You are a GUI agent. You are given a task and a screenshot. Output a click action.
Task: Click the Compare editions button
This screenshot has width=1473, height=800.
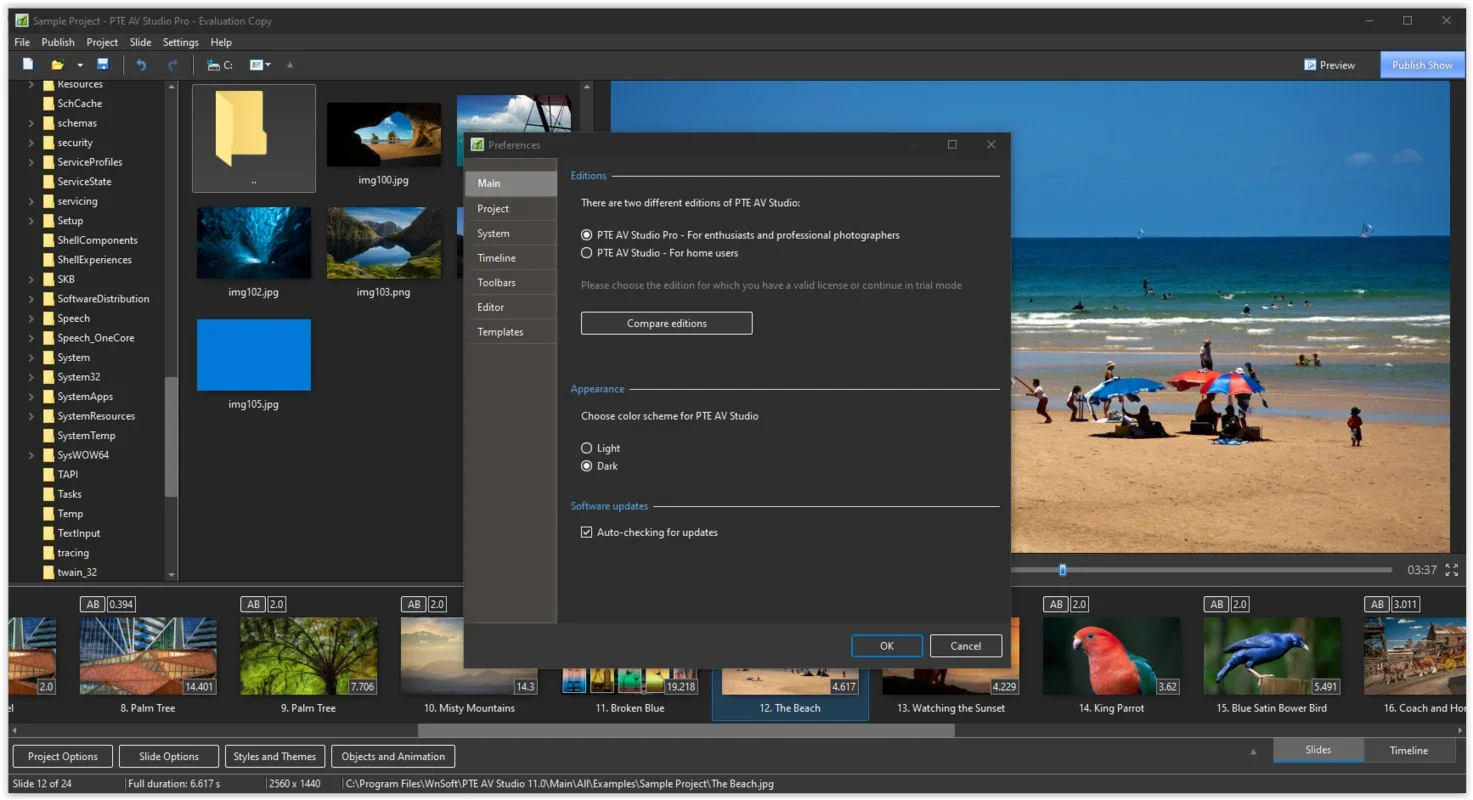coord(666,323)
